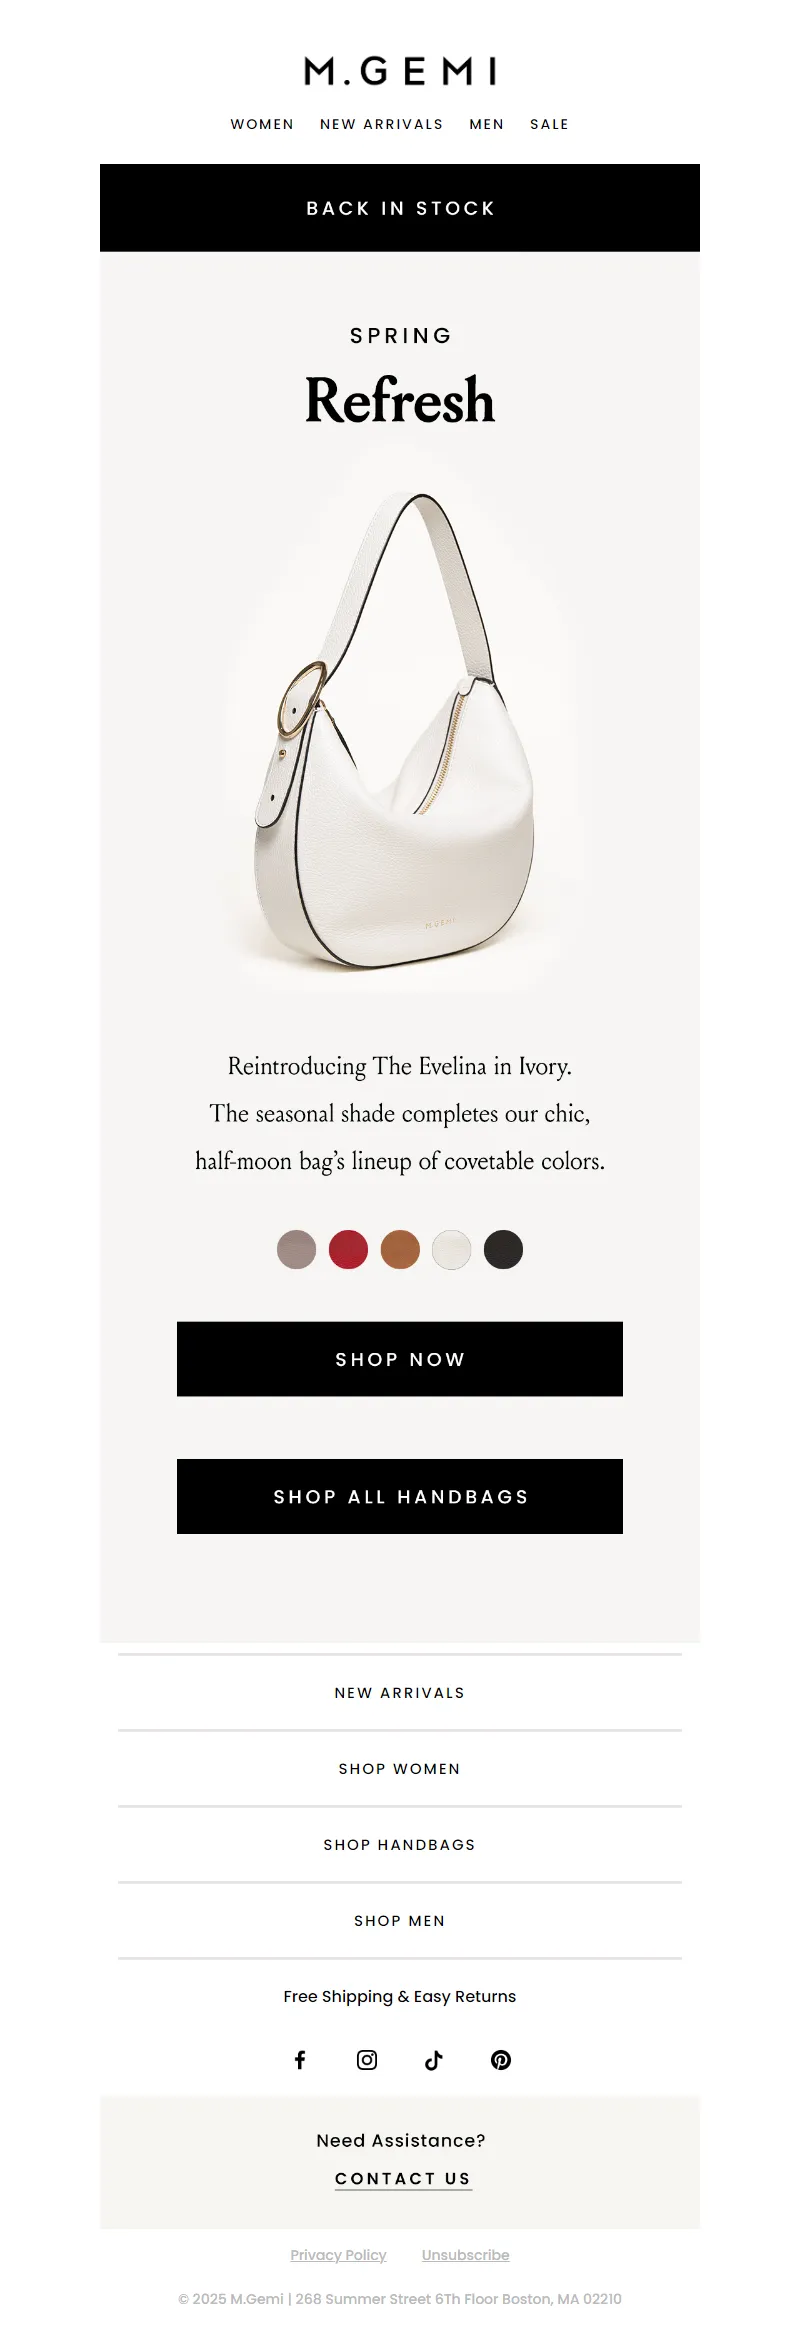The height and width of the screenshot is (2337, 800).
Task: Select the tan brown color swatch
Action: pyautogui.click(x=400, y=1249)
